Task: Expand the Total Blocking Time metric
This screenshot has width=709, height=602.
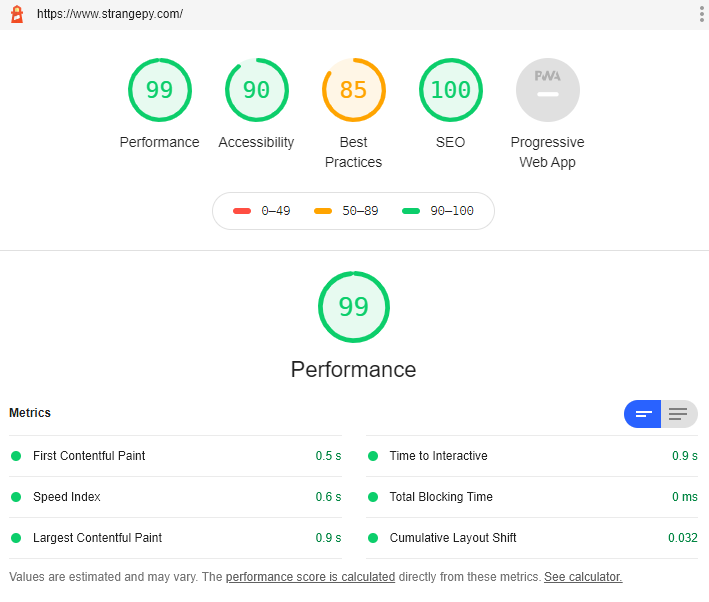Action: (x=532, y=497)
